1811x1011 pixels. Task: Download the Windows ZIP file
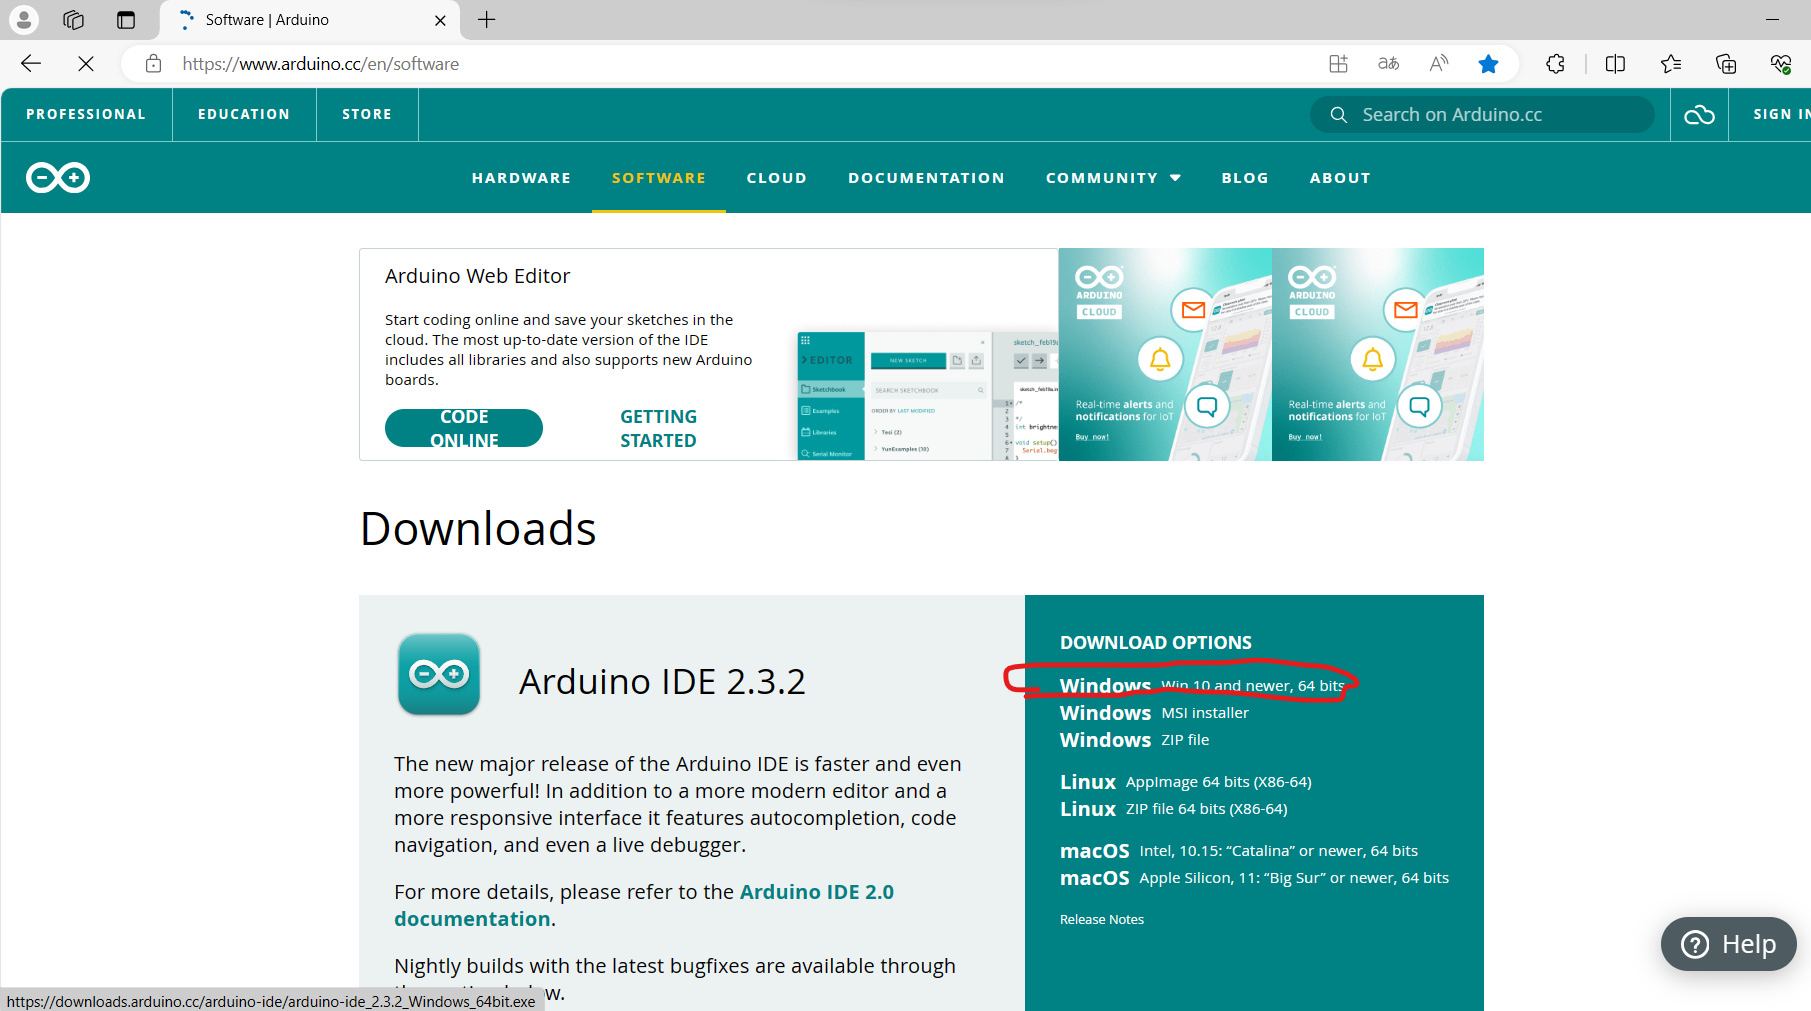tap(1135, 739)
